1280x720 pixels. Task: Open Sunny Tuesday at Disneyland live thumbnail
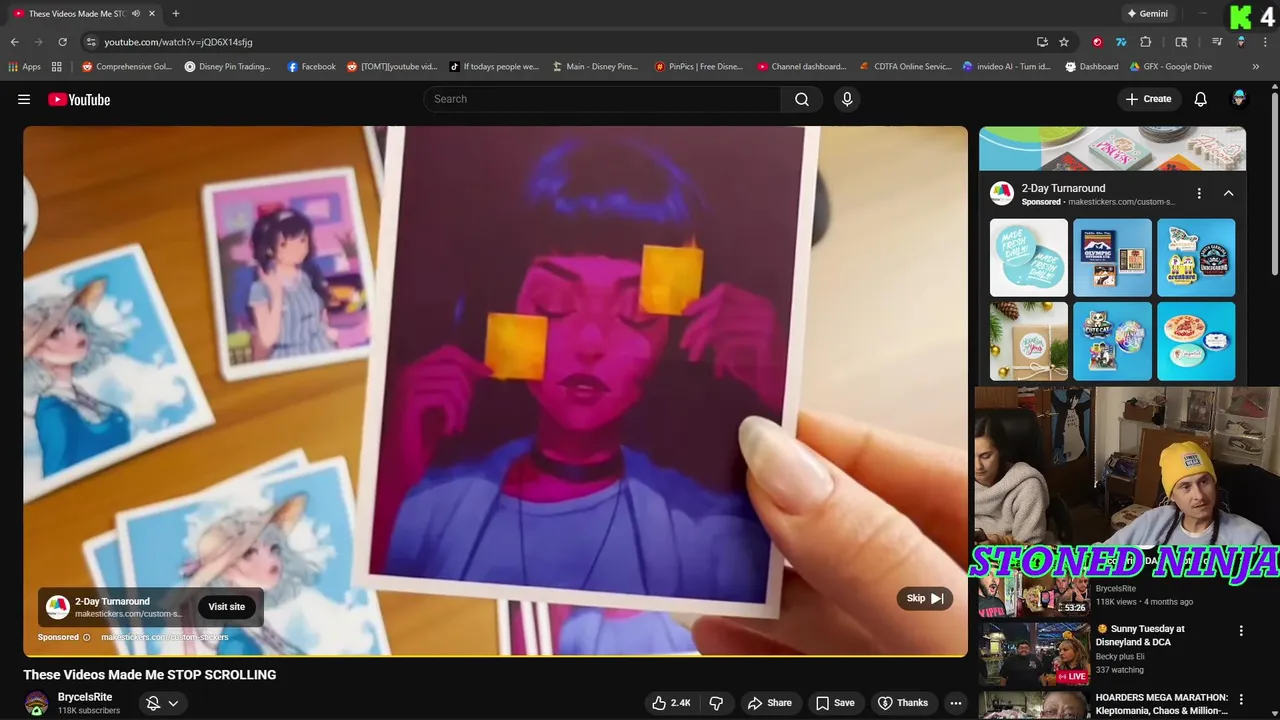coord(1034,654)
